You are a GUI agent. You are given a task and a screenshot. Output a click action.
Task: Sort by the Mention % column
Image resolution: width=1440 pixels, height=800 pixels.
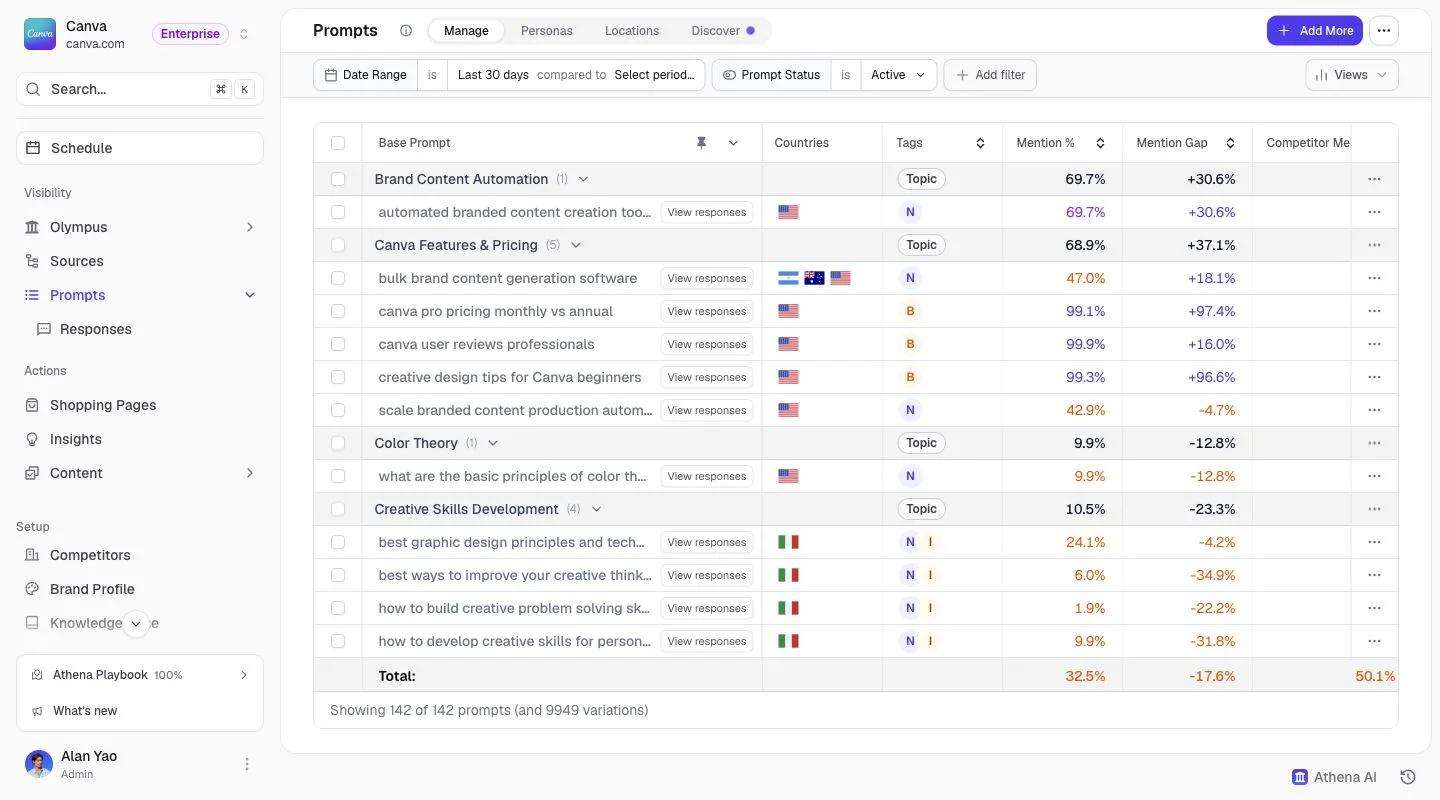(x=1100, y=143)
